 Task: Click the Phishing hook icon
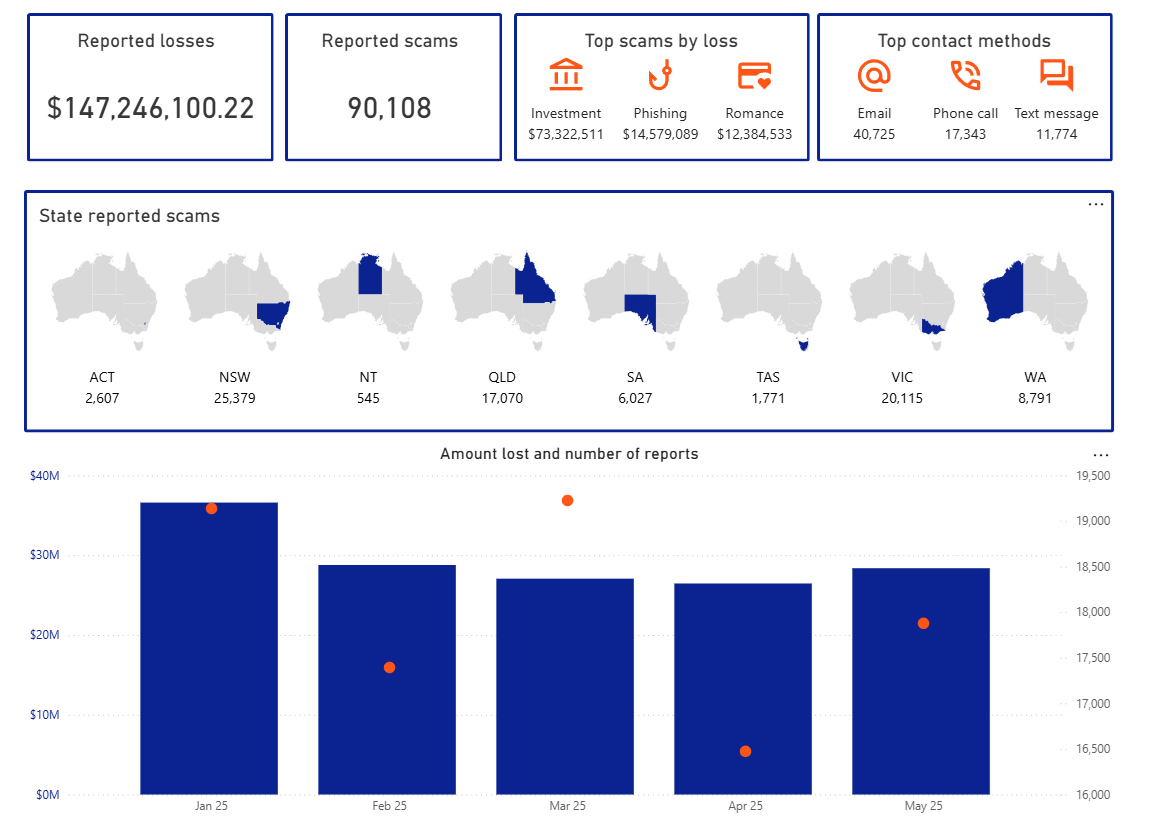tap(660, 74)
